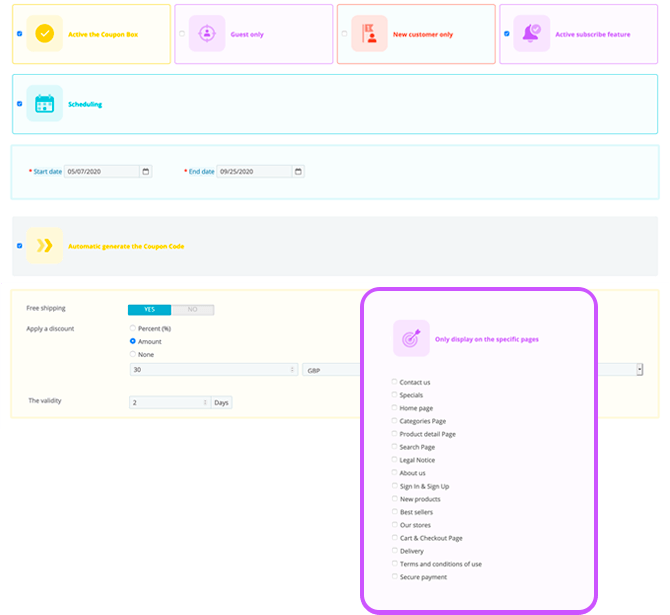The height and width of the screenshot is (615, 670).
Task: Open the End date calendar picker
Action: pos(298,171)
